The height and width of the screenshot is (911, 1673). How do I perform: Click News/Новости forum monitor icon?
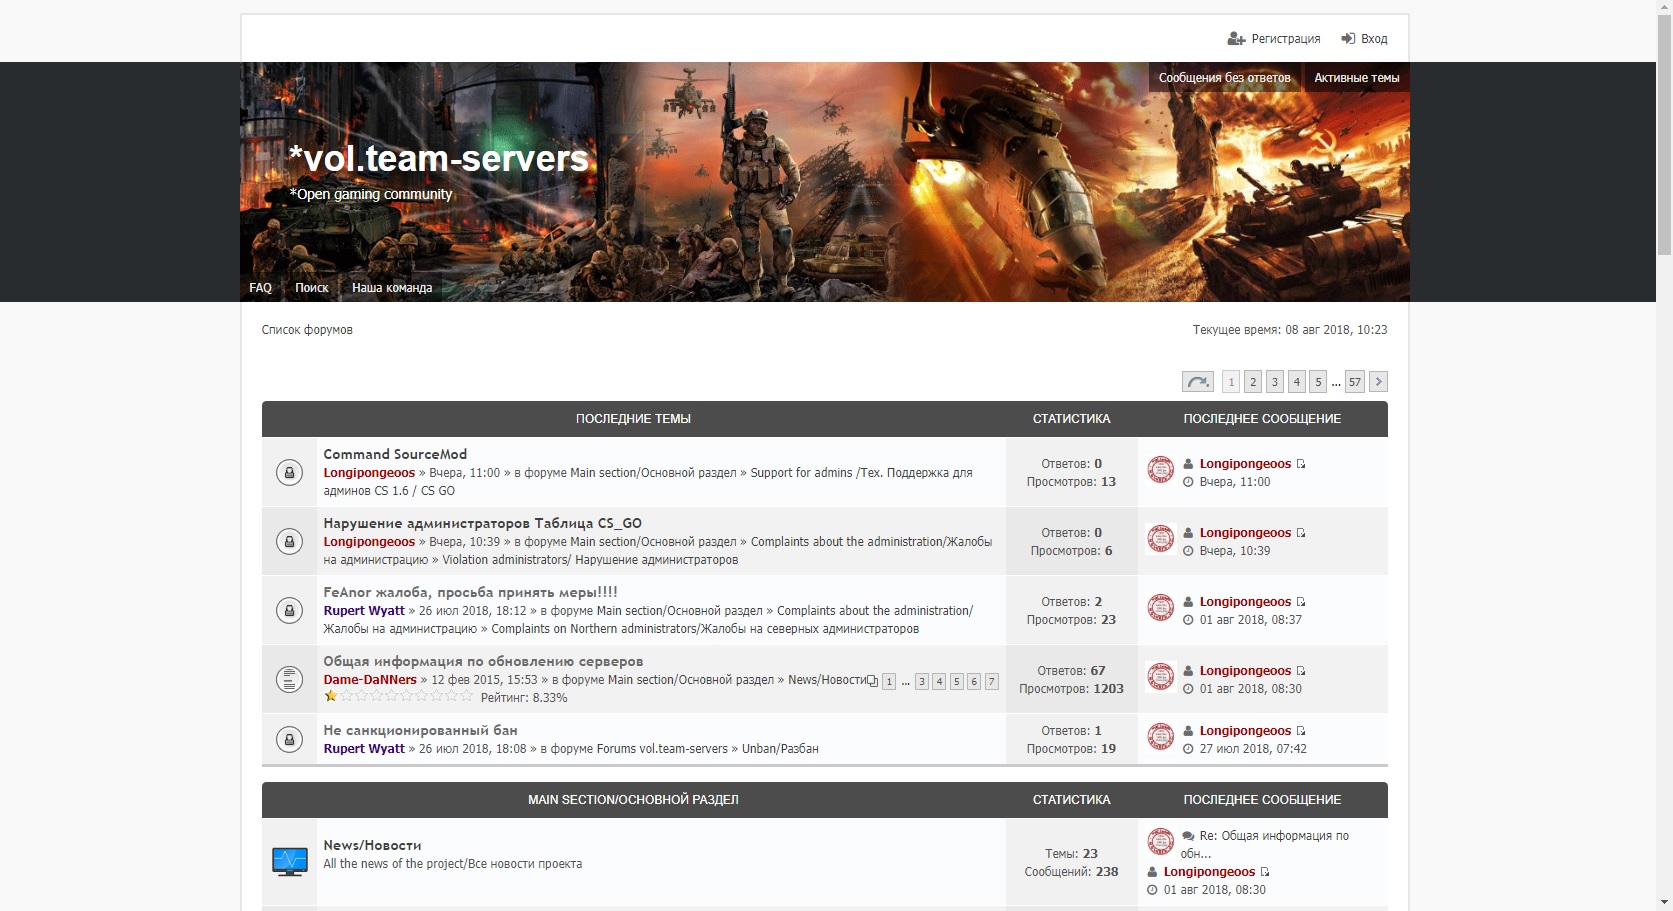pos(290,862)
